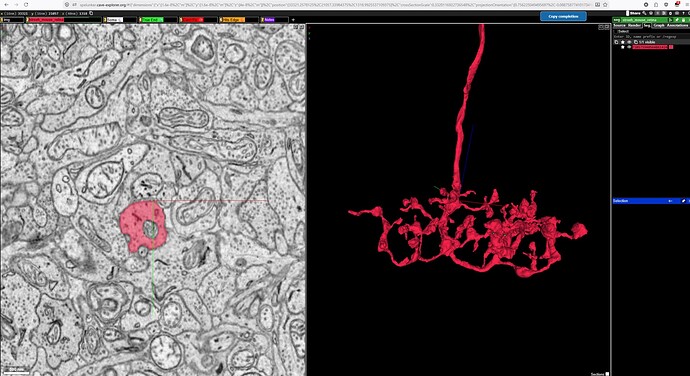Open reader view icon in the address bar
This screenshot has width=690, height=376.
tap(597, 4)
